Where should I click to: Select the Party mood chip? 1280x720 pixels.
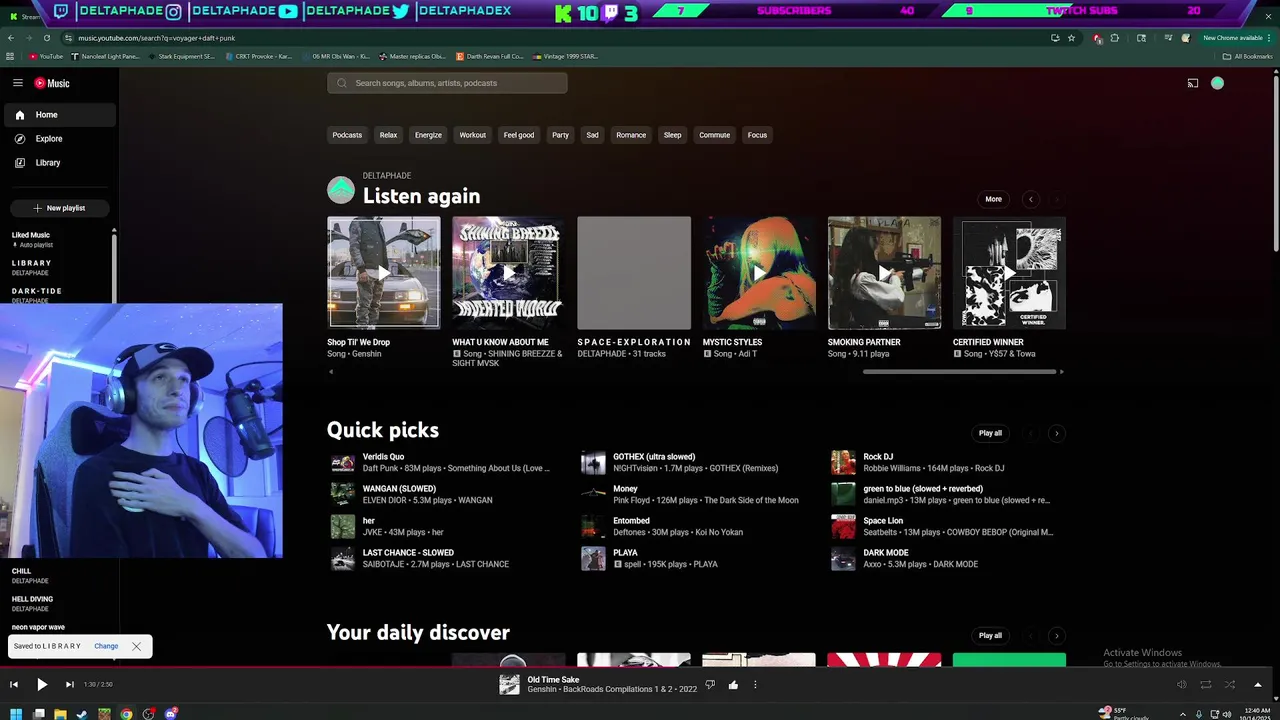click(560, 135)
